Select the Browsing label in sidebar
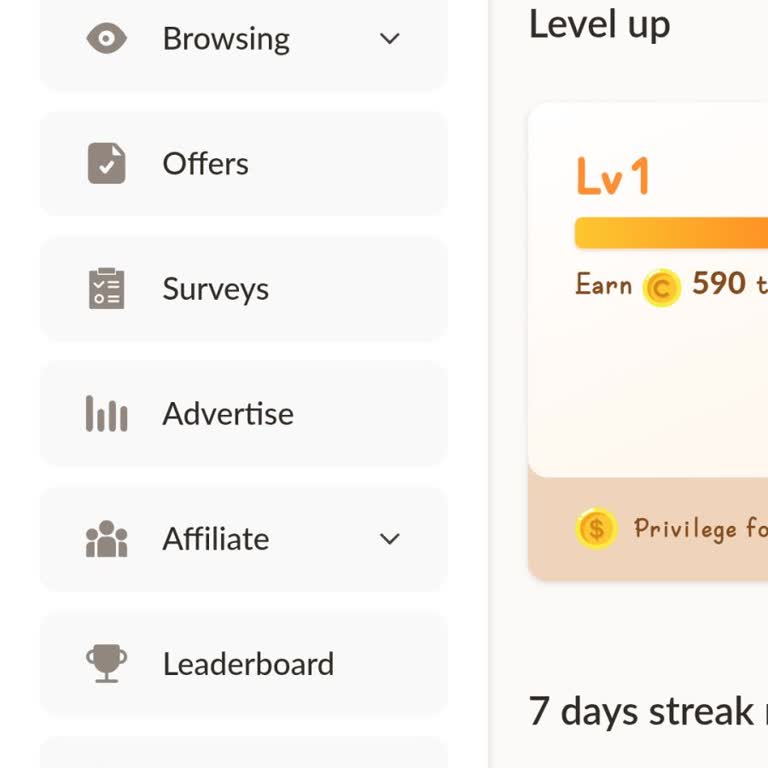Viewport: 768px width, 768px height. [226, 39]
